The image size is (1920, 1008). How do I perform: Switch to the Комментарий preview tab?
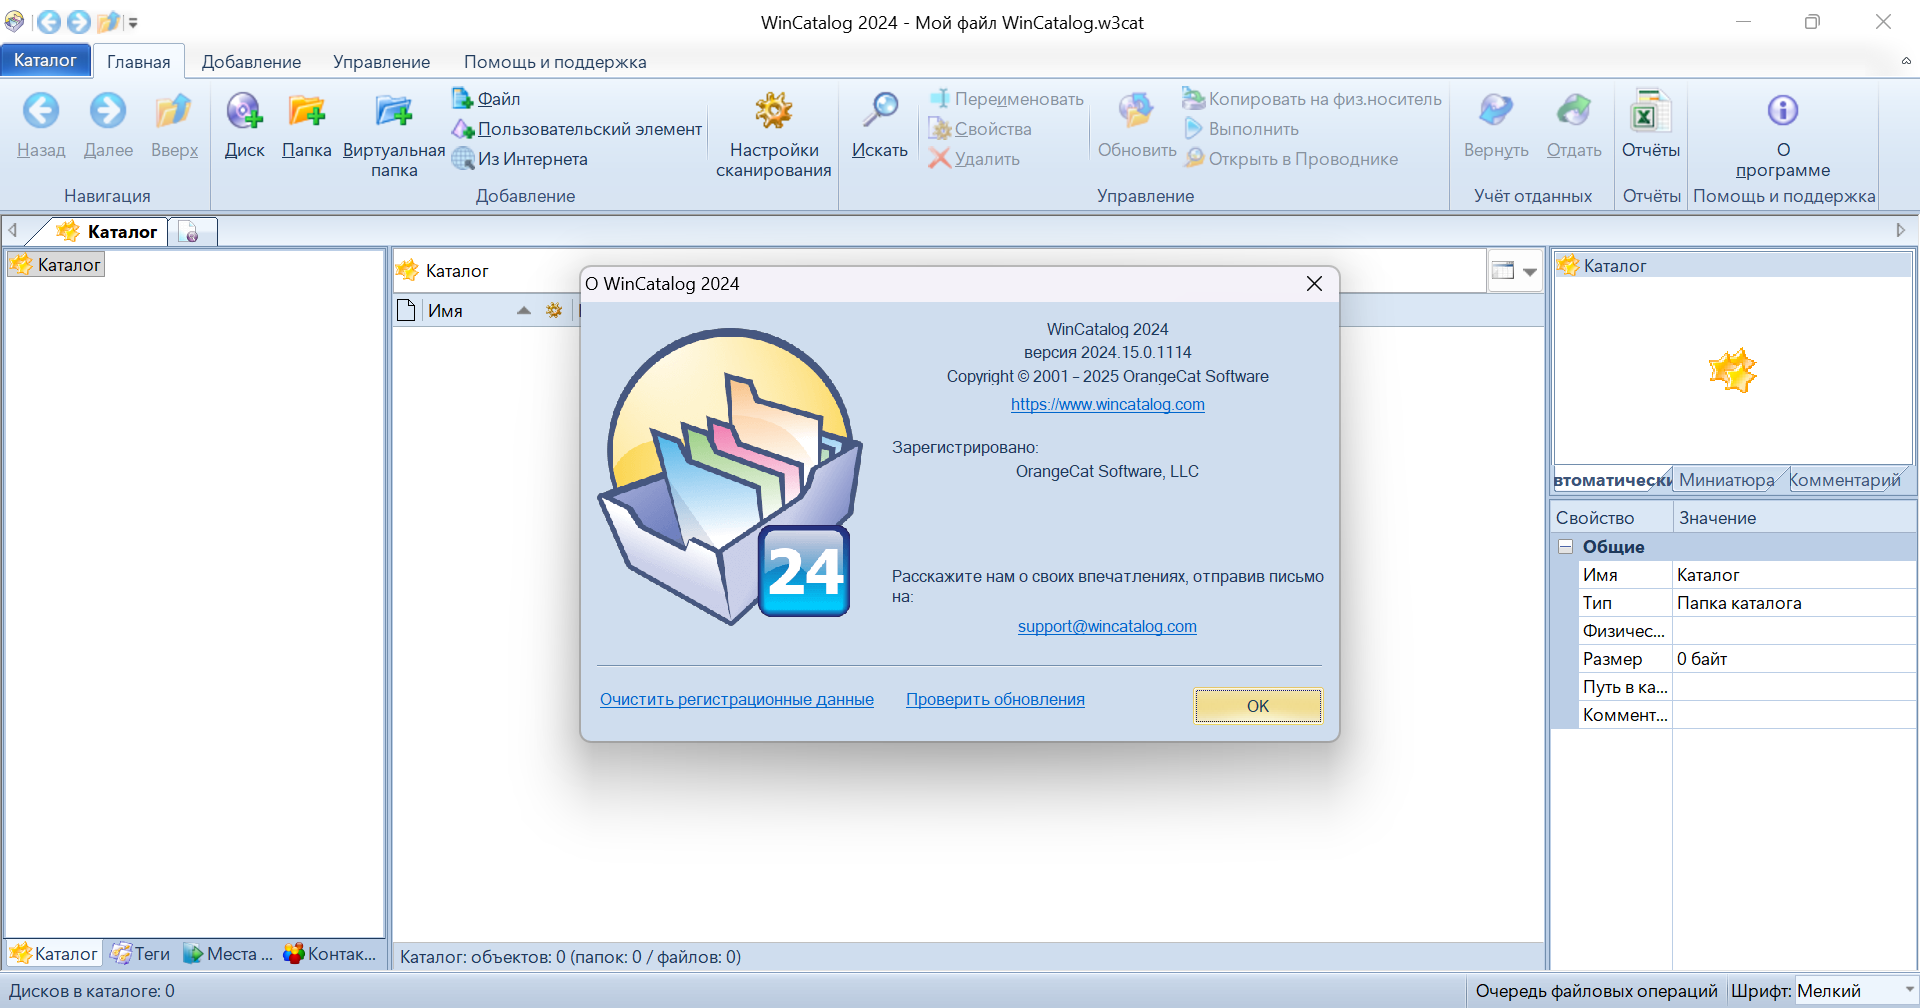click(x=1845, y=480)
